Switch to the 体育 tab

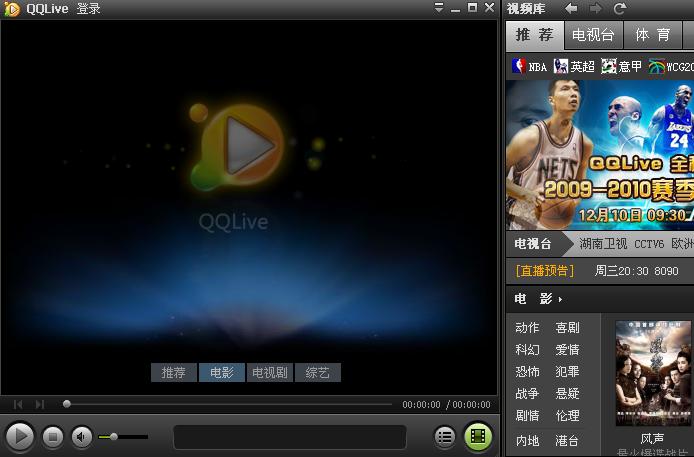tap(652, 35)
